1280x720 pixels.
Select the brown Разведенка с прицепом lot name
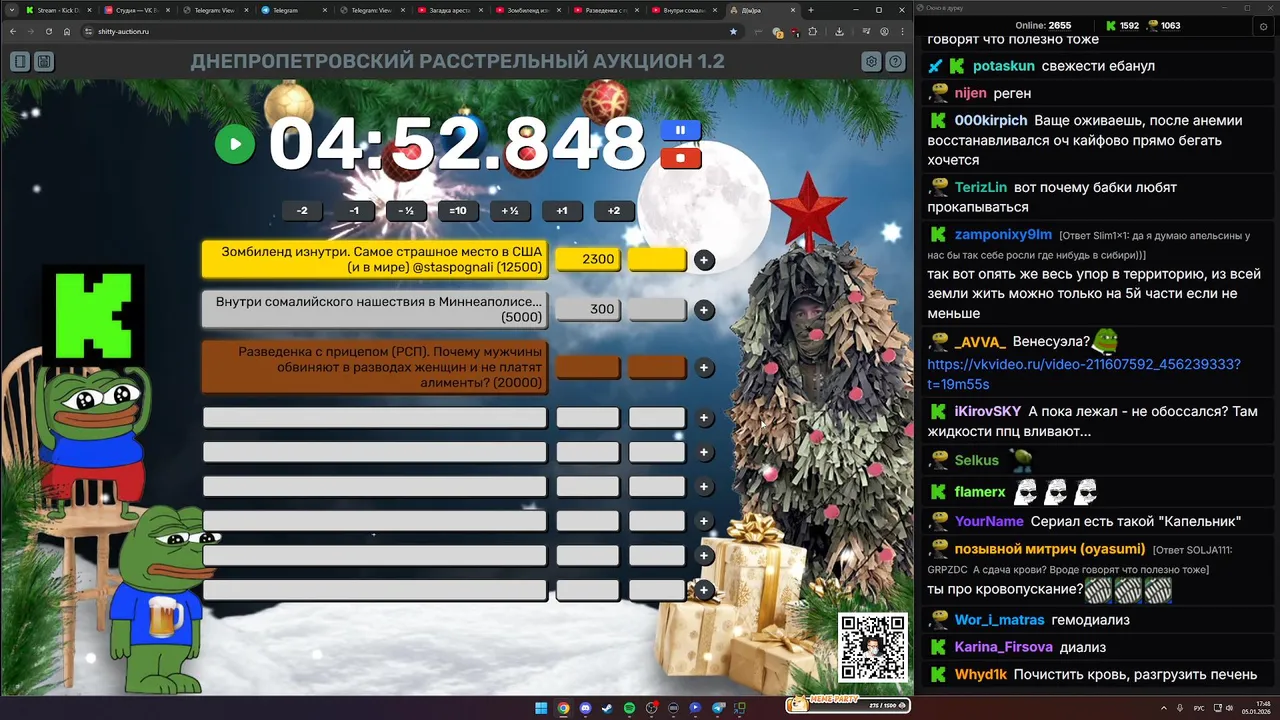pos(375,367)
